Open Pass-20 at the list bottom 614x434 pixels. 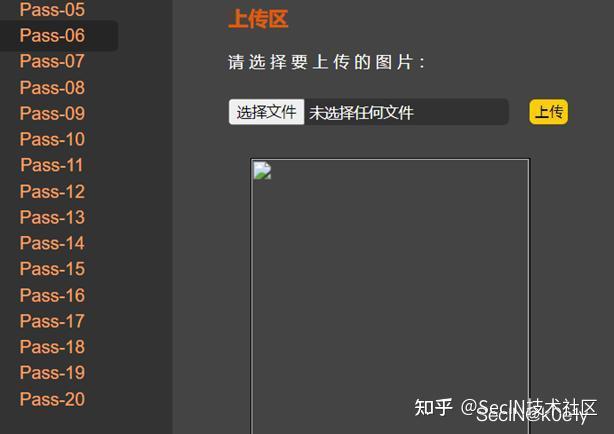(52, 399)
